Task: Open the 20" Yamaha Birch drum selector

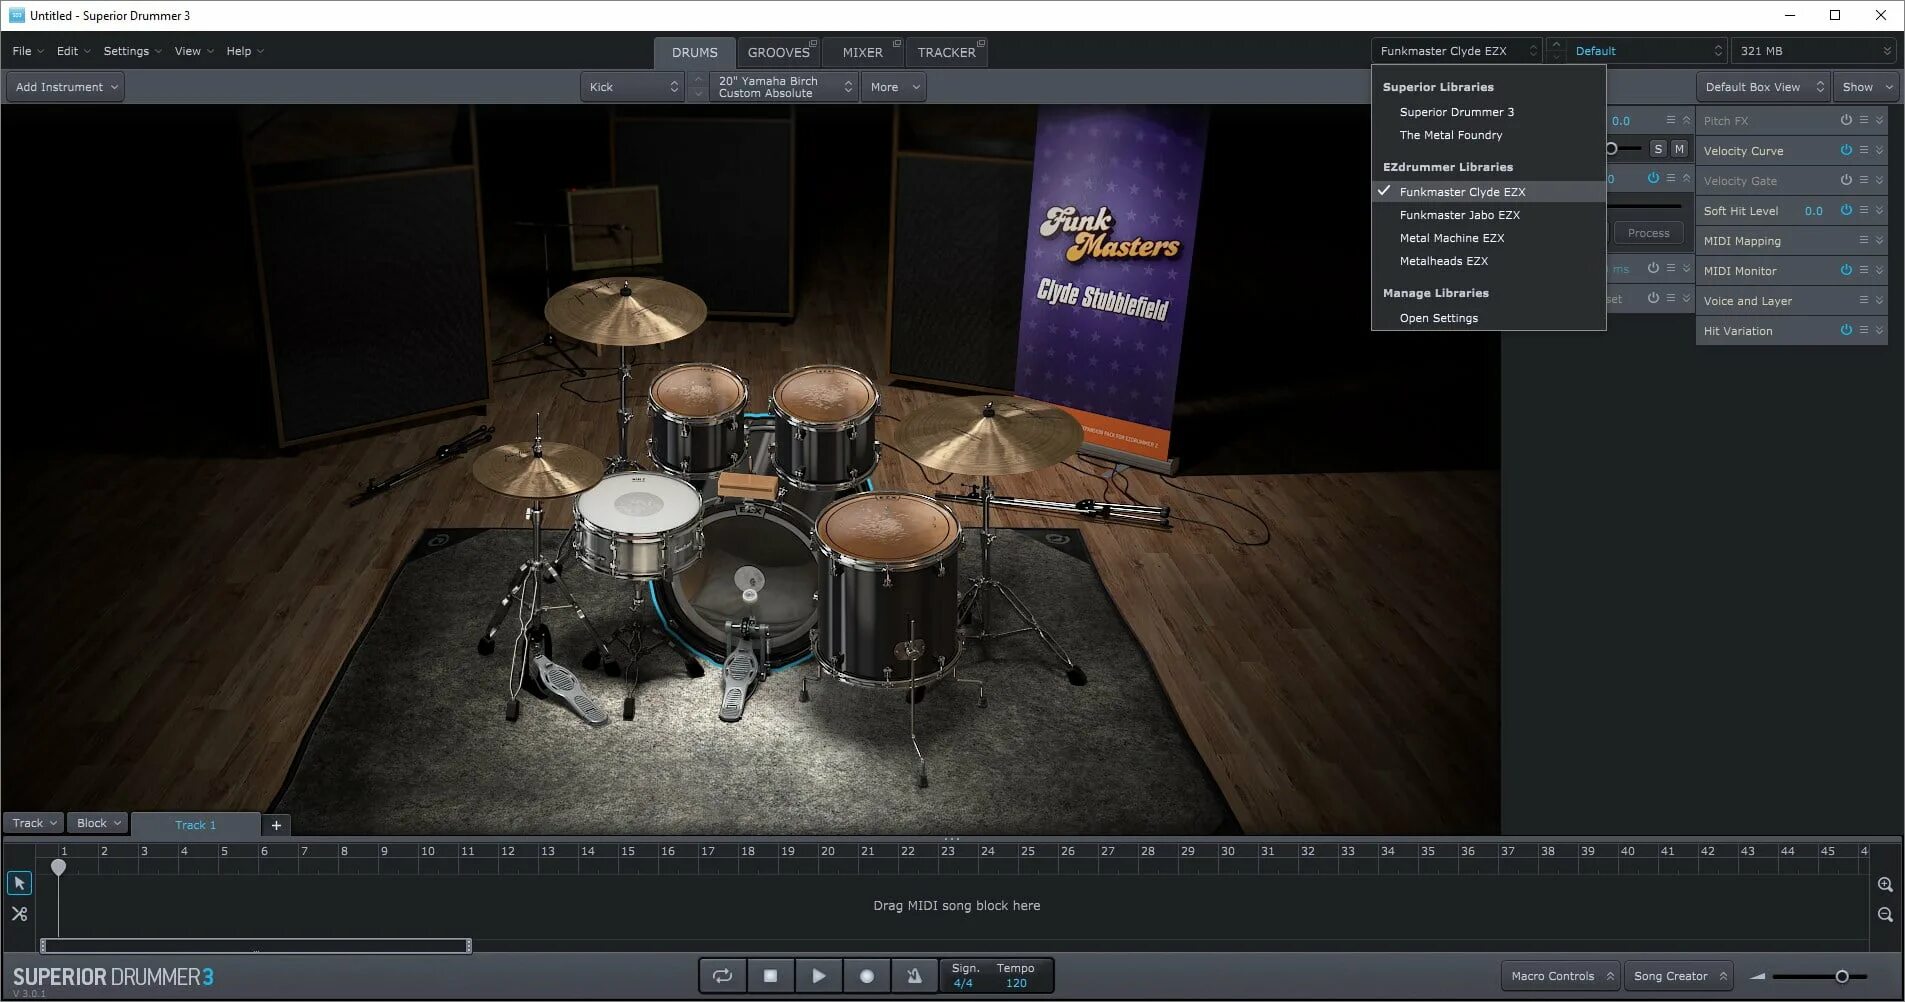Action: pyautogui.click(x=784, y=87)
